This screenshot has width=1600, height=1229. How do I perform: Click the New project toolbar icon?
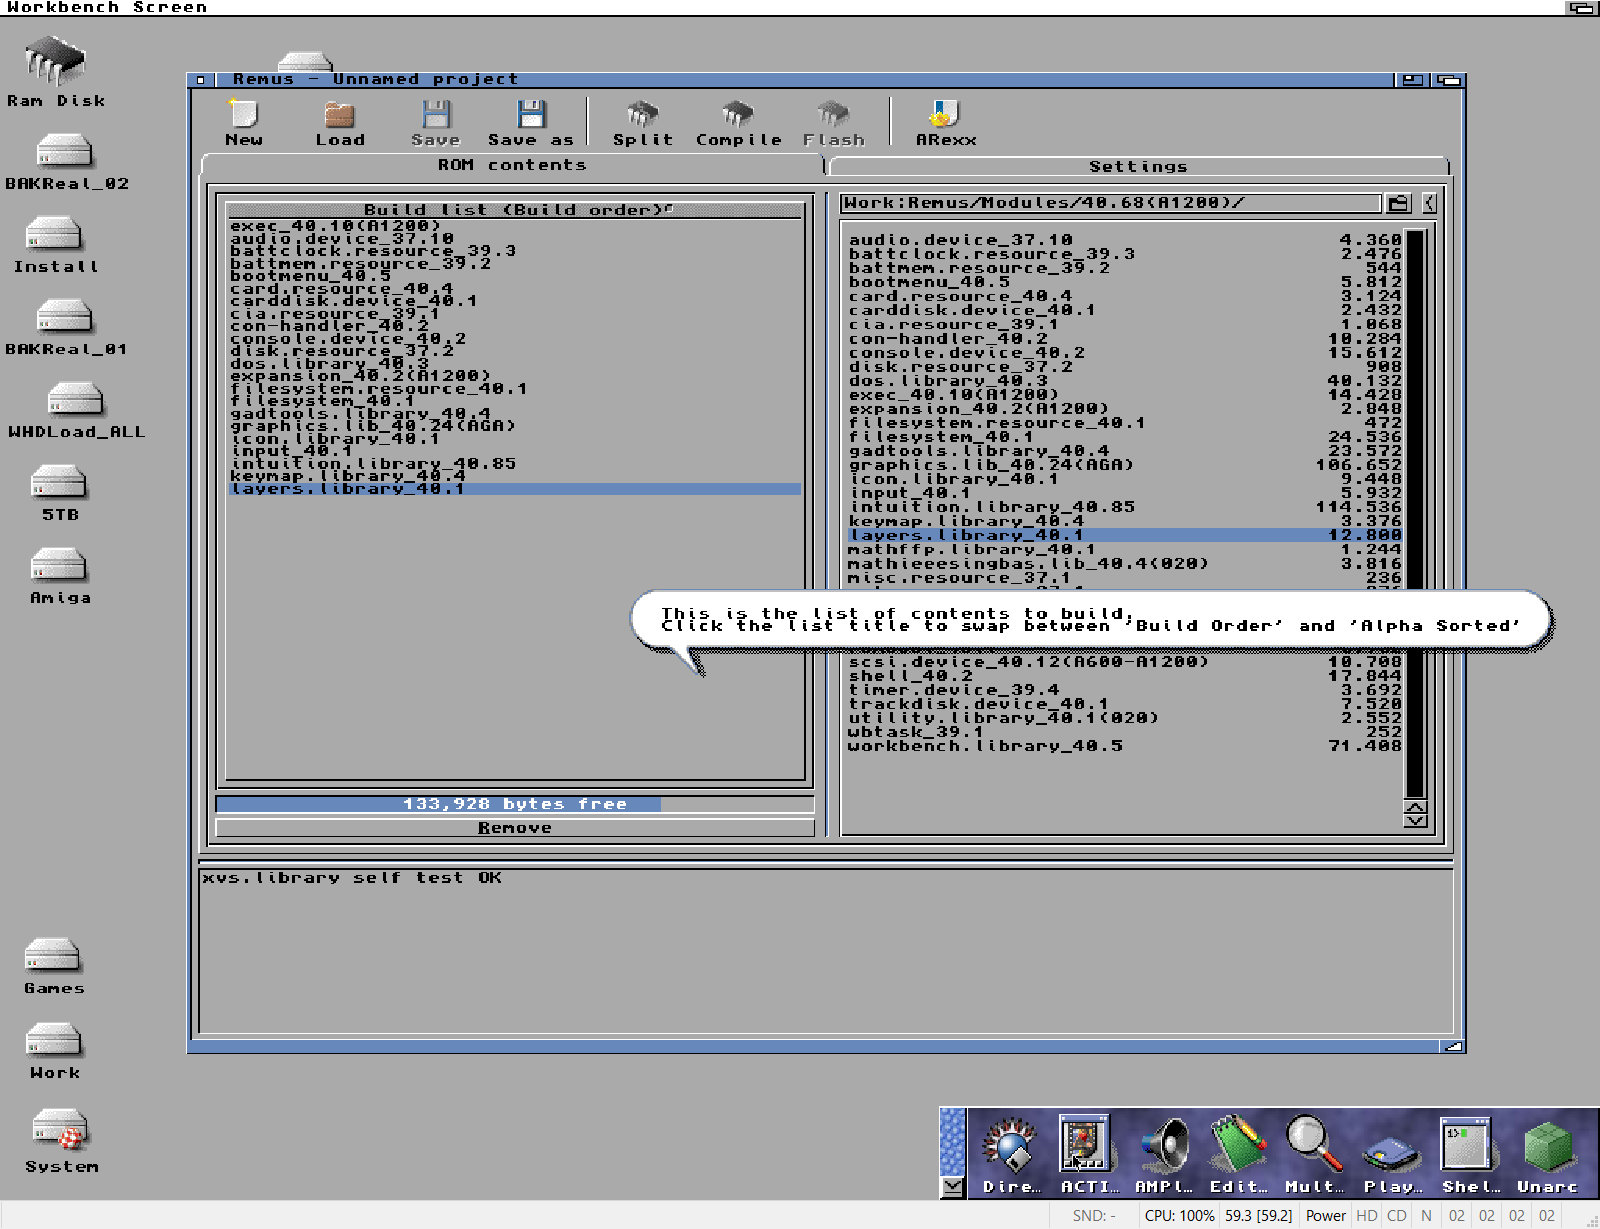243,123
